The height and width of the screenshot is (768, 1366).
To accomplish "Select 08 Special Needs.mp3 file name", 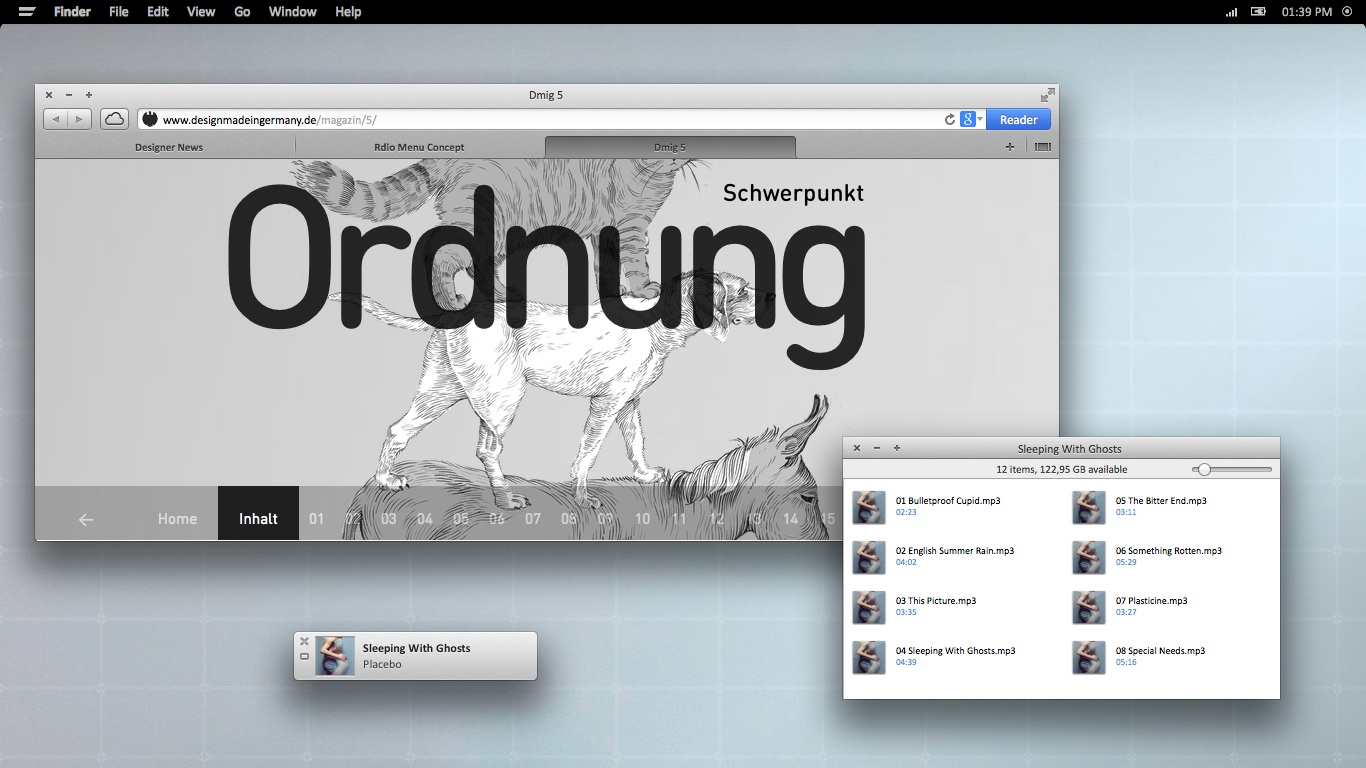I will point(1161,651).
